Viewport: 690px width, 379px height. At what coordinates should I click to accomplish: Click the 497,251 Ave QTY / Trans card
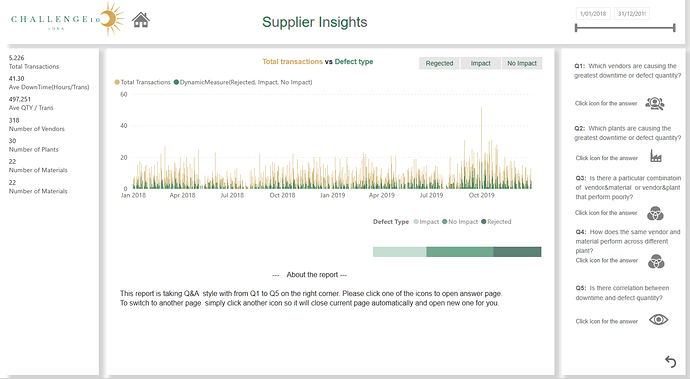click(x=31, y=103)
